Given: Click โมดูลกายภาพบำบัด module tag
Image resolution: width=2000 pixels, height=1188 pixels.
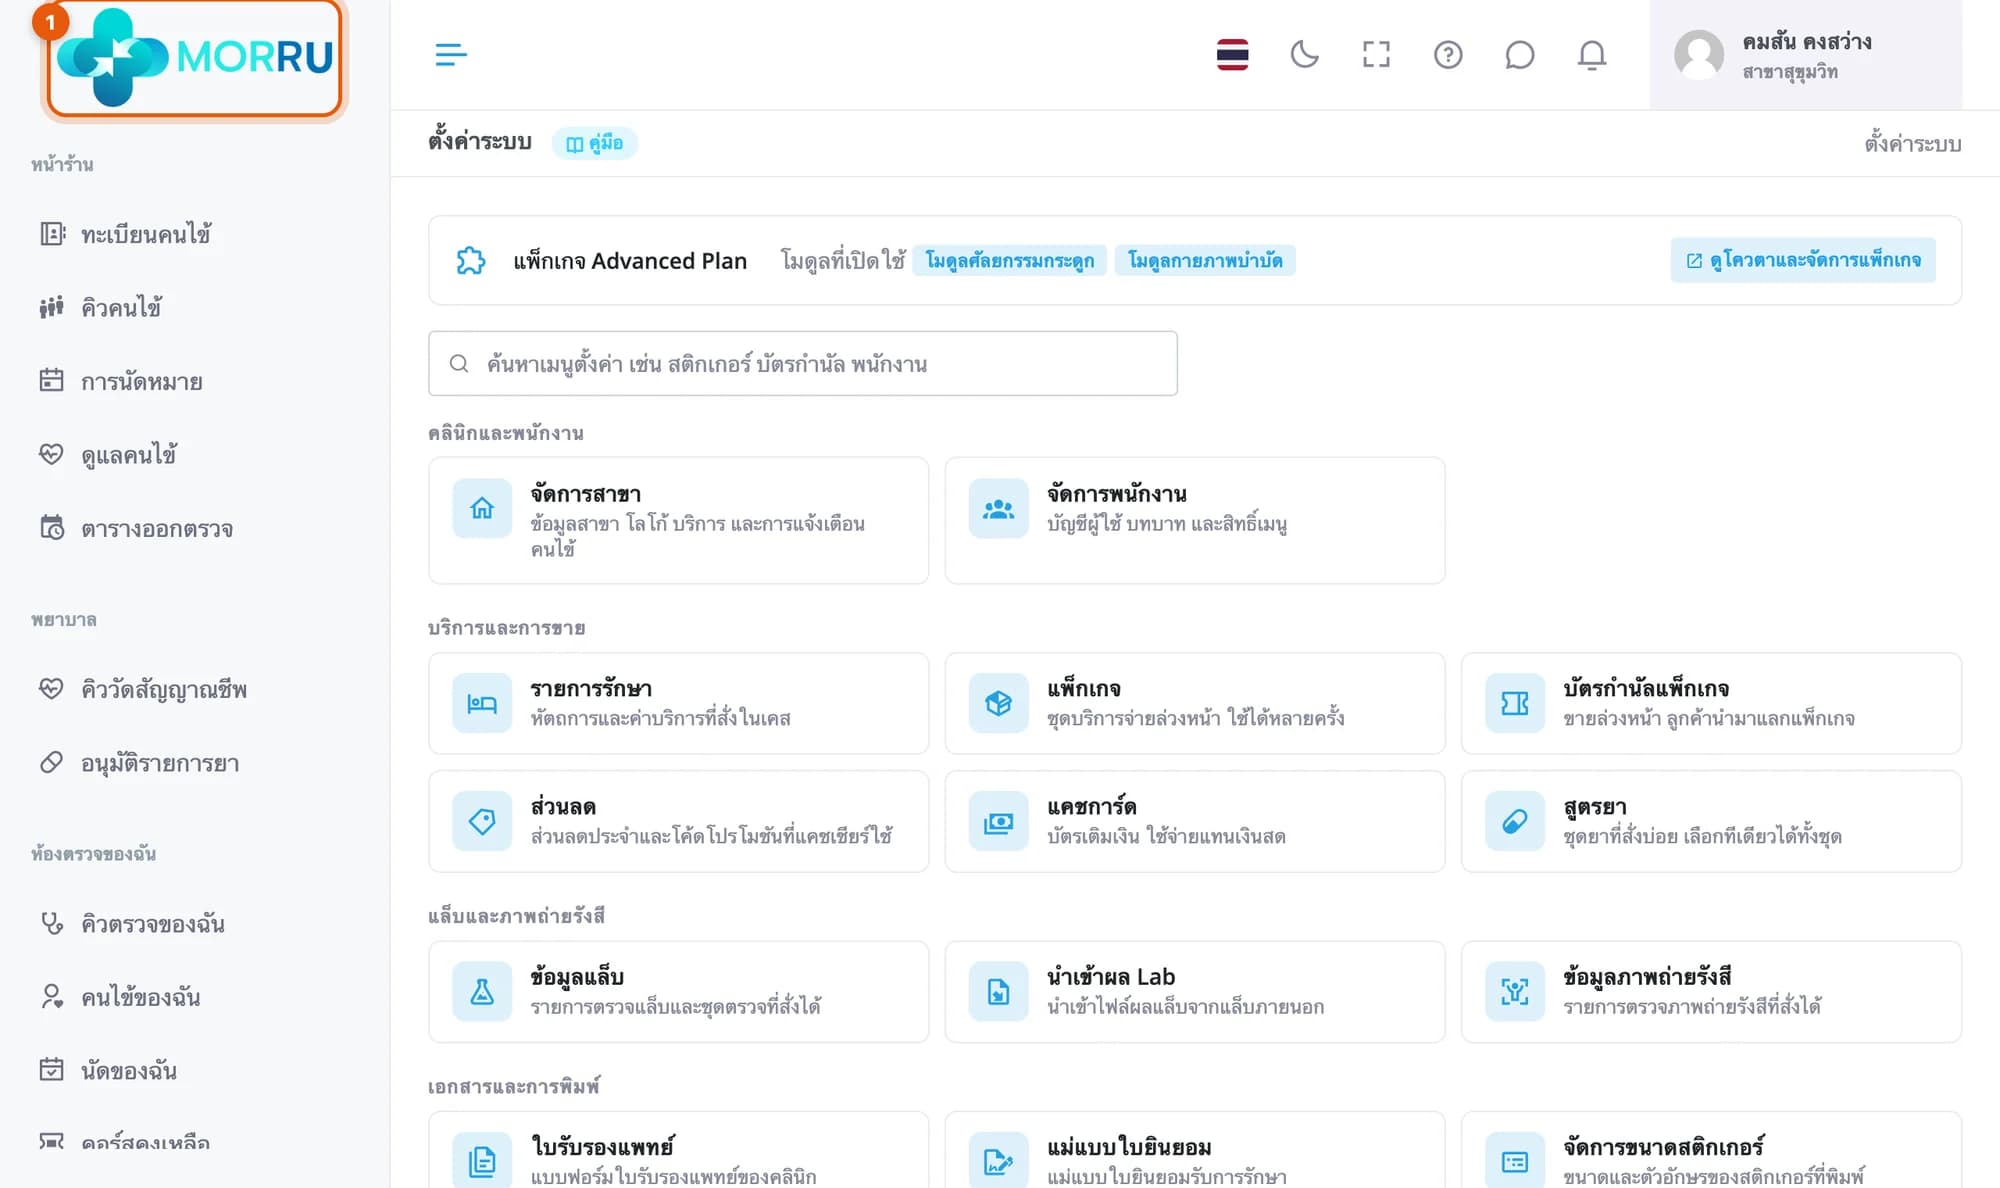Looking at the screenshot, I should [1205, 260].
